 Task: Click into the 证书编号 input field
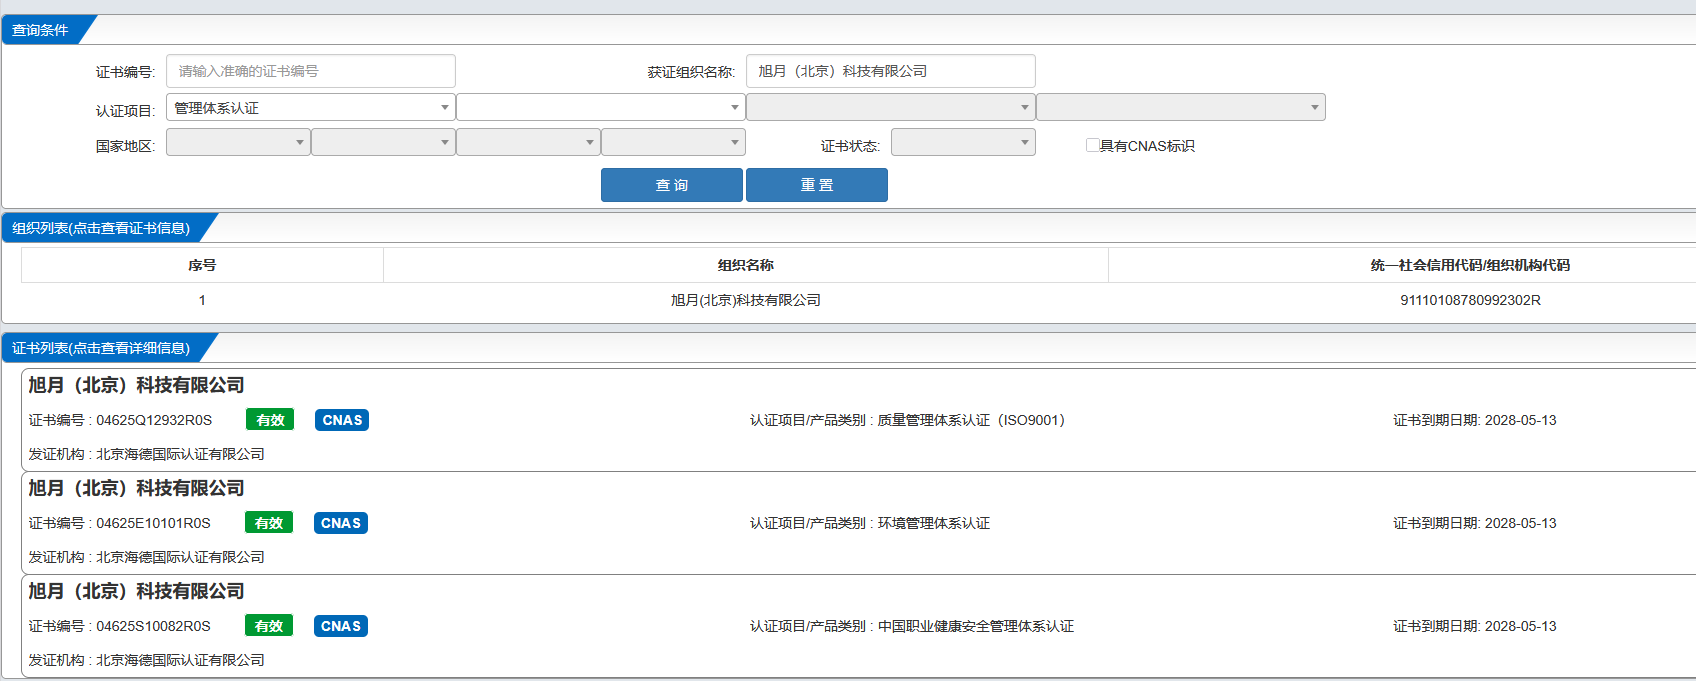(x=310, y=71)
